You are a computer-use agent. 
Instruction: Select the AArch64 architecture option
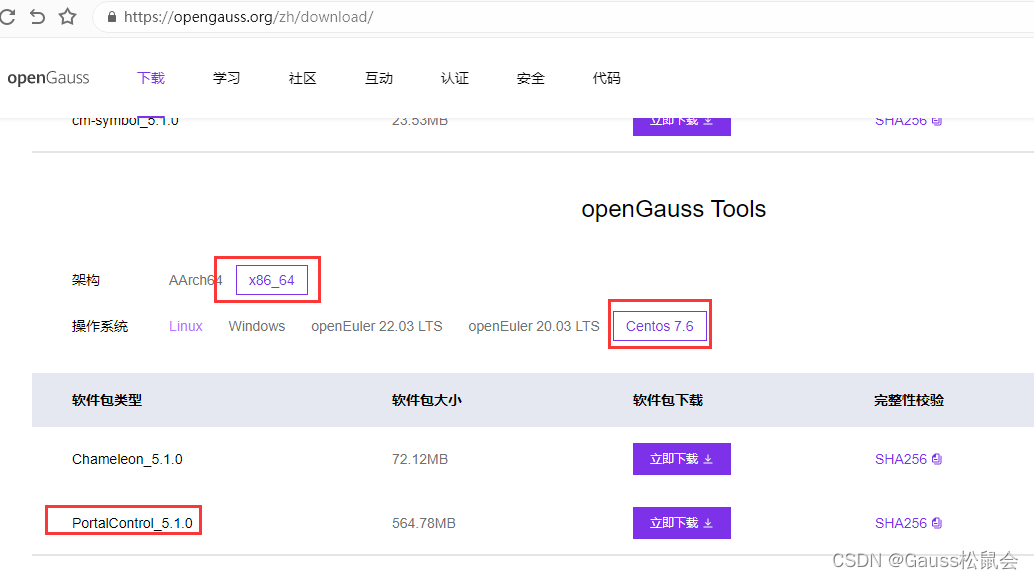click(195, 280)
